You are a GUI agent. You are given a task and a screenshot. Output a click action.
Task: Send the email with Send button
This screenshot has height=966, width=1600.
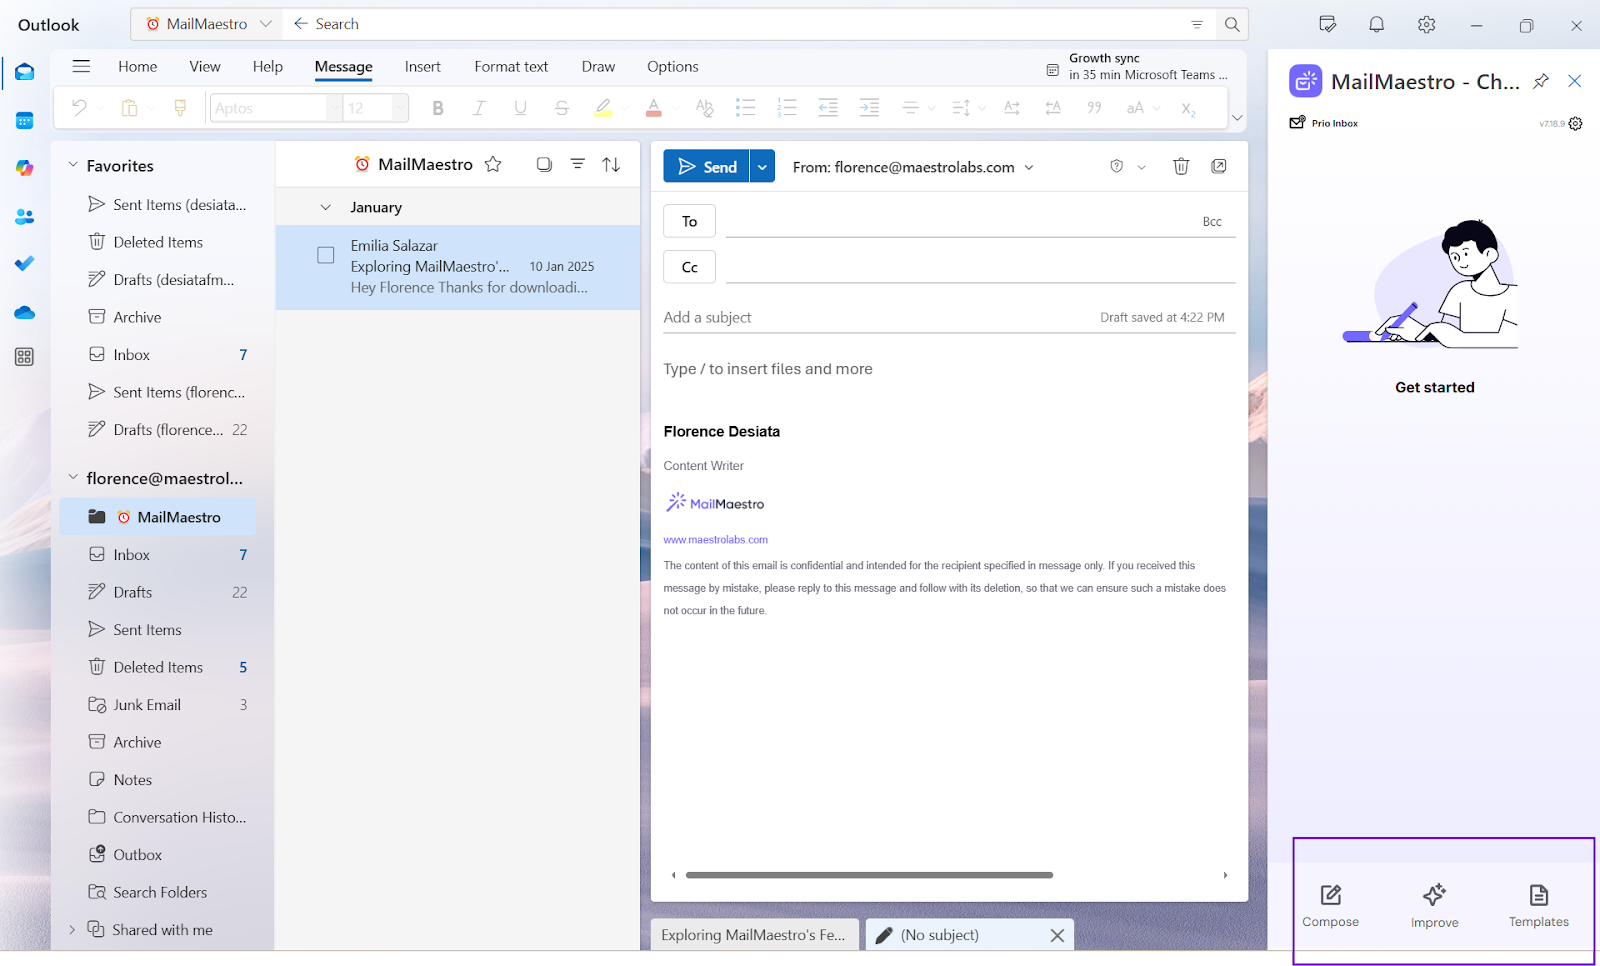706,167
